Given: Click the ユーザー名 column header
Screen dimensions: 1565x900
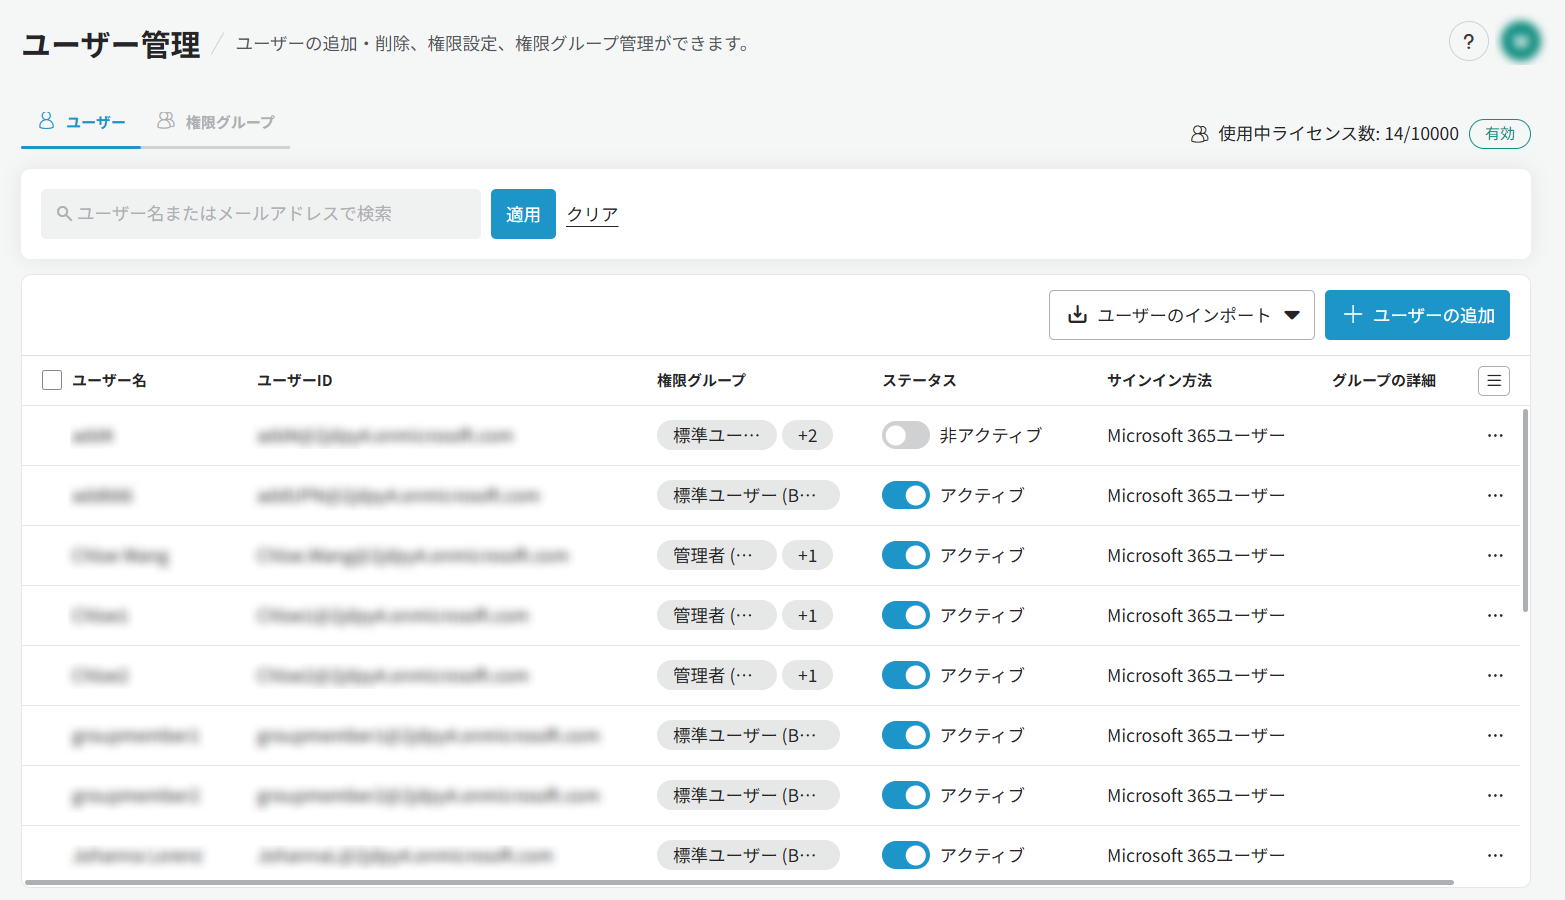Looking at the screenshot, I should [109, 380].
